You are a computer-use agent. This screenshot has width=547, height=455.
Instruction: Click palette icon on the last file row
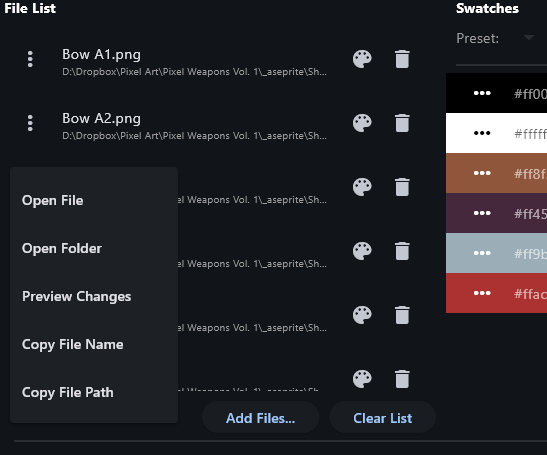click(x=362, y=379)
